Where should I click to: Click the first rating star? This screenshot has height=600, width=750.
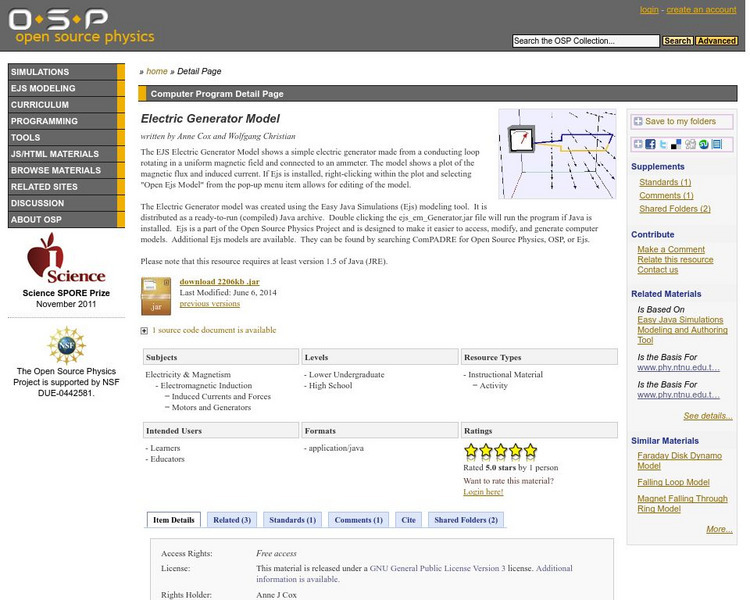click(x=471, y=451)
